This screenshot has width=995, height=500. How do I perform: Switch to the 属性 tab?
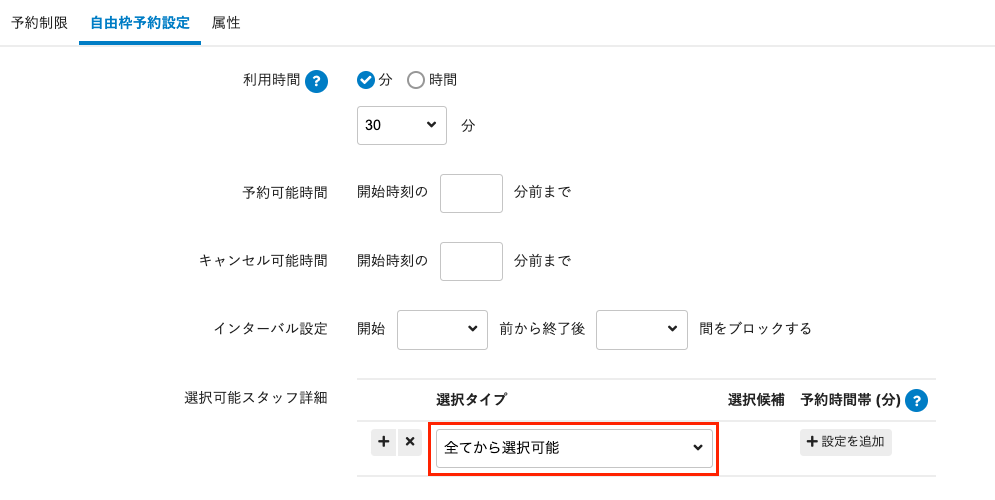coord(226,22)
